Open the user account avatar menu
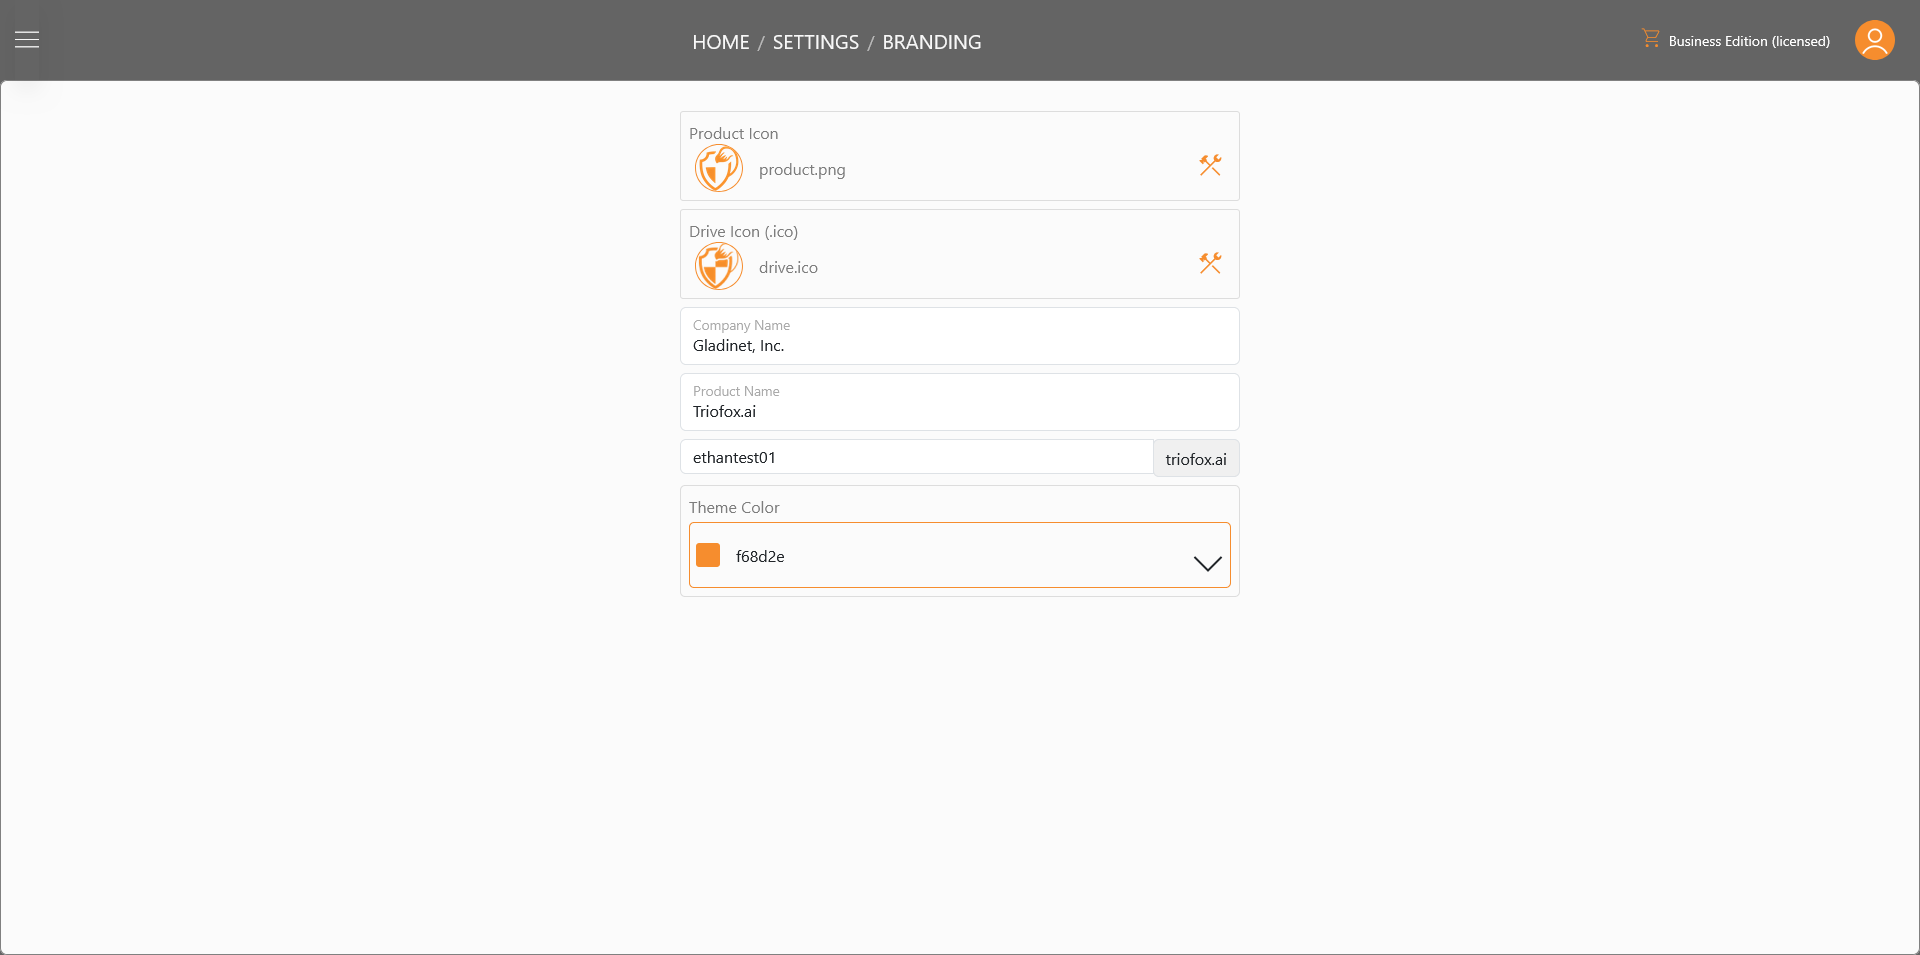Image resolution: width=1920 pixels, height=955 pixels. pyautogui.click(x=1874, y=40)
